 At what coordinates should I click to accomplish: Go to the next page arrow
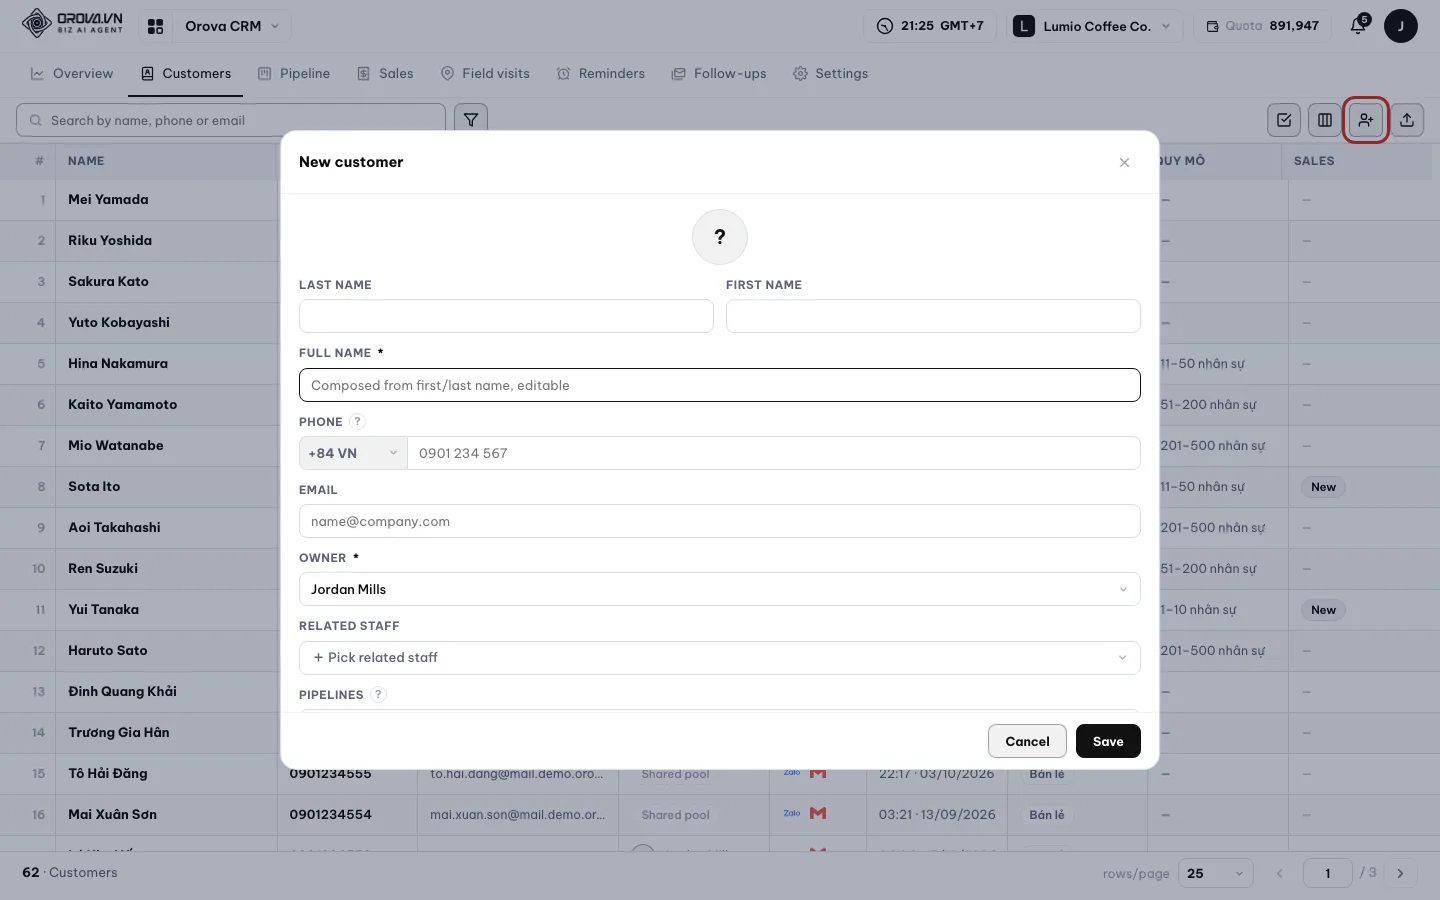pyautogui.click(x=1400, y=873)
